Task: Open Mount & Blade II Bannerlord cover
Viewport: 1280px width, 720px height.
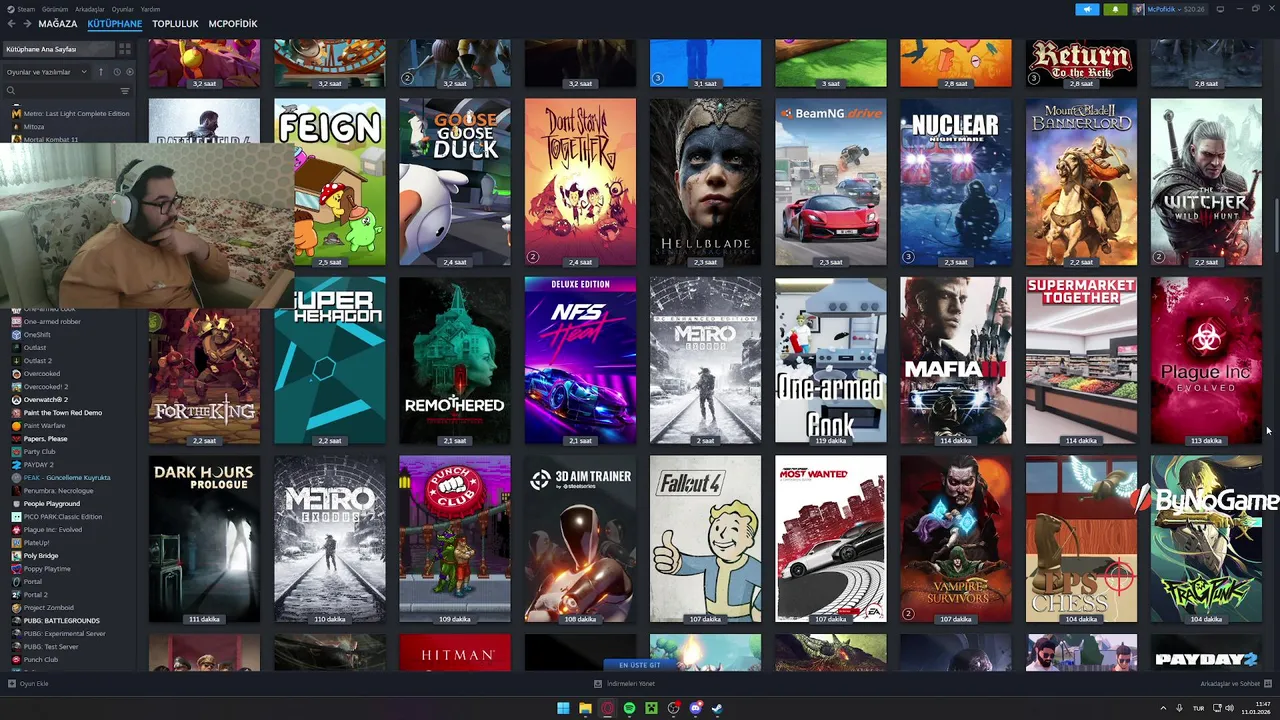Action: pyautogui.click(x=1081, y=182)
